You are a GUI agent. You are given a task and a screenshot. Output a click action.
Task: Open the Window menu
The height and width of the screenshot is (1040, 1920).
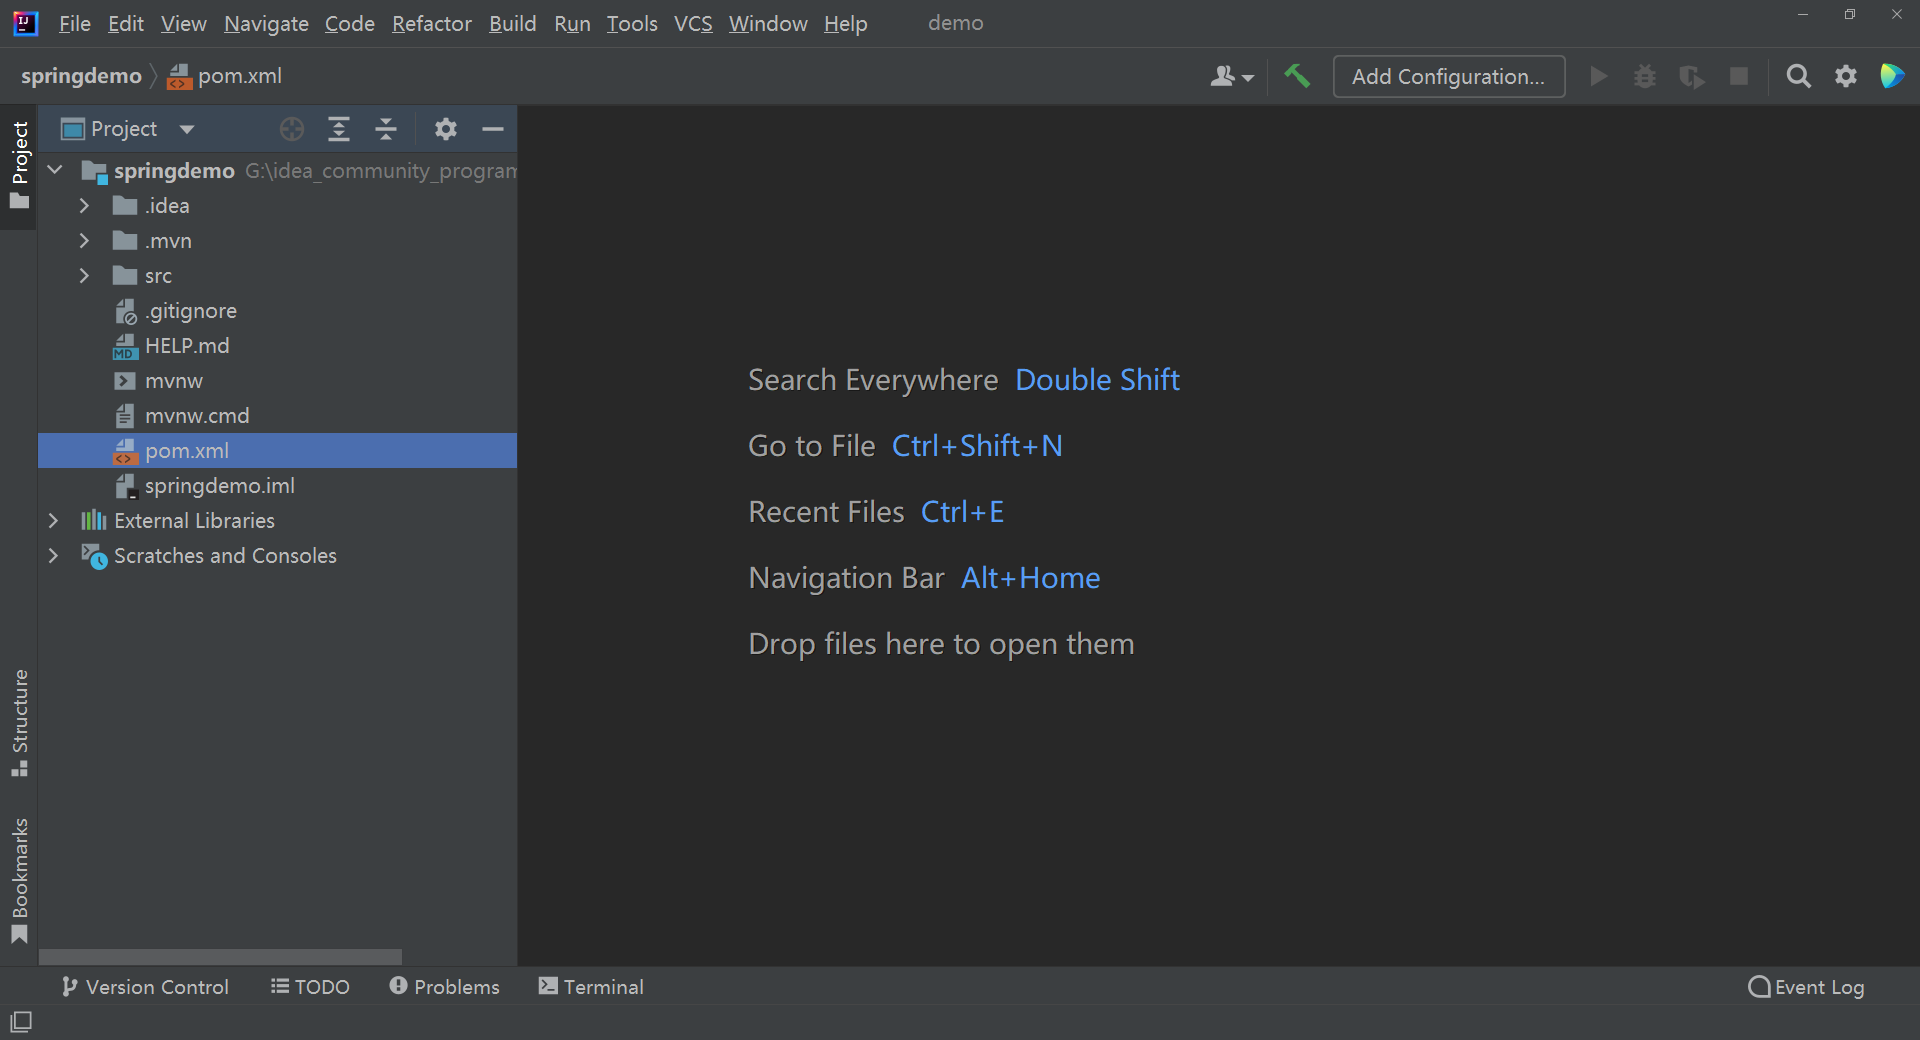tap(768, 23)
